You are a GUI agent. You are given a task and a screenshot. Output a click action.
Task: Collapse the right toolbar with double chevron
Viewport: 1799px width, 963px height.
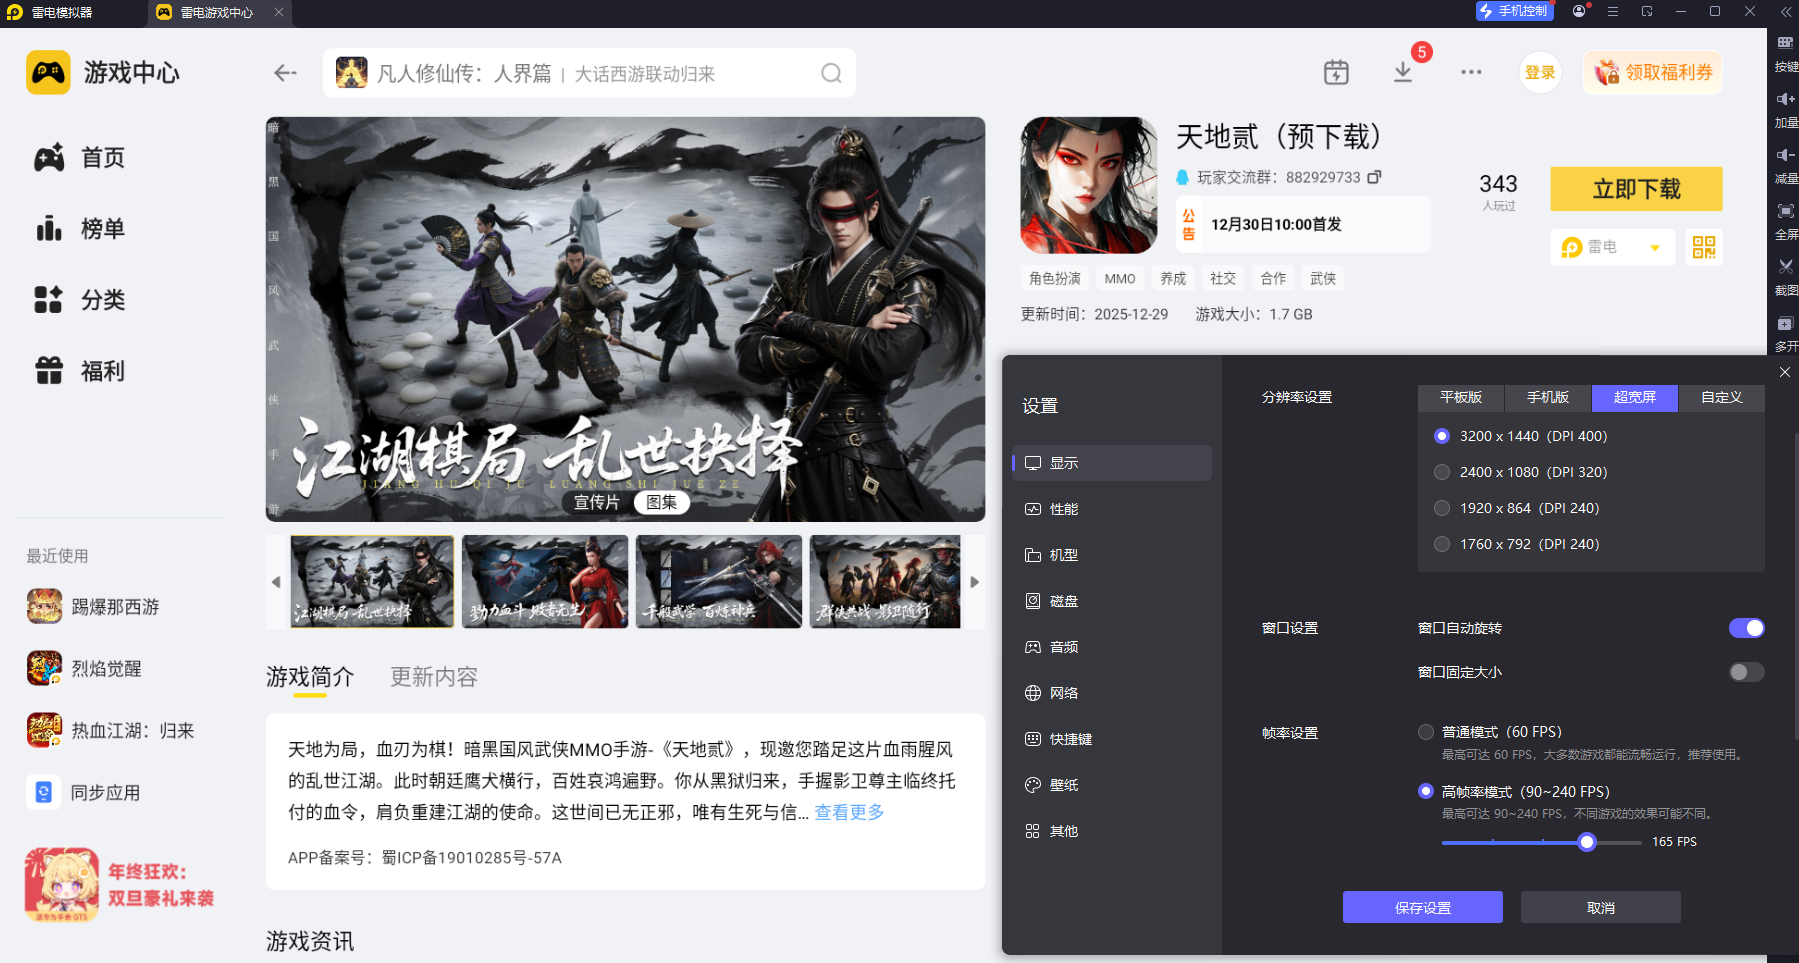(x=1786, y=12)
